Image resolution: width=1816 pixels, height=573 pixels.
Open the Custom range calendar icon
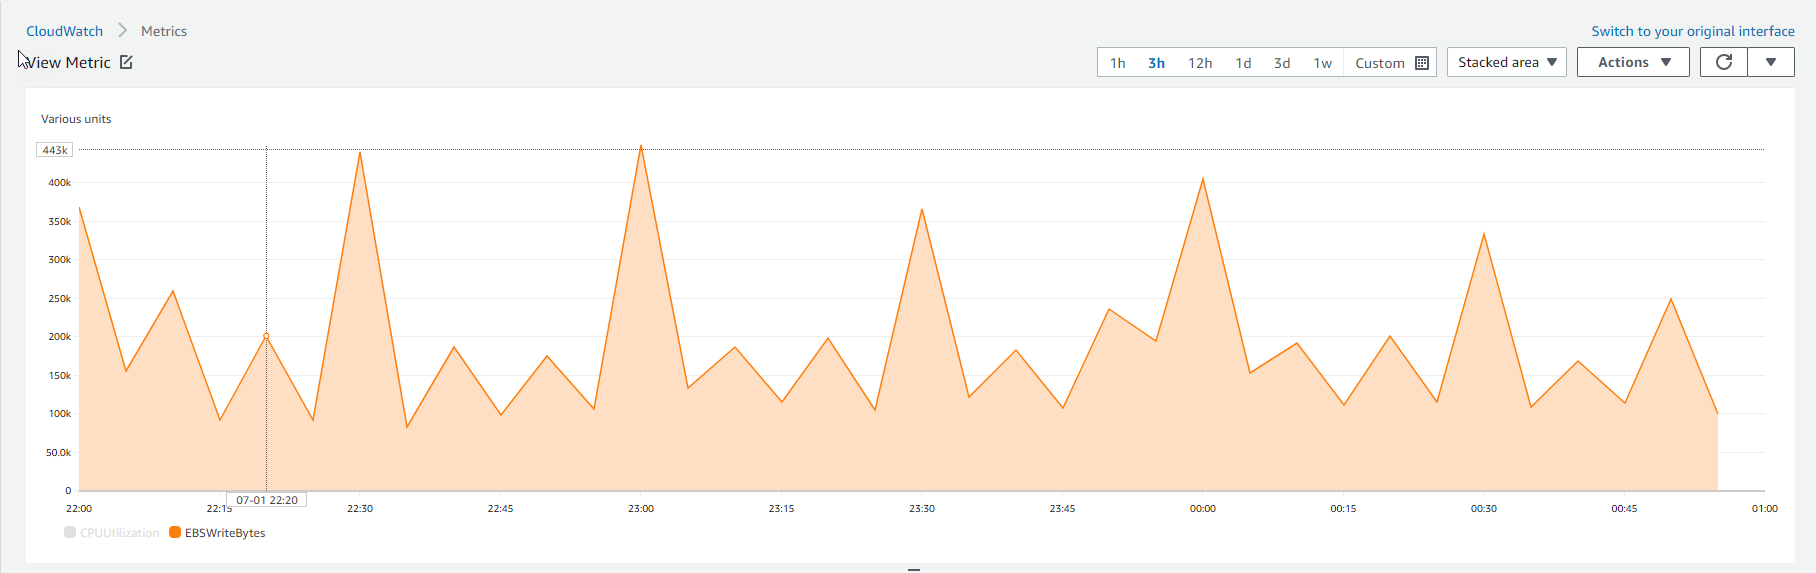1422,63
